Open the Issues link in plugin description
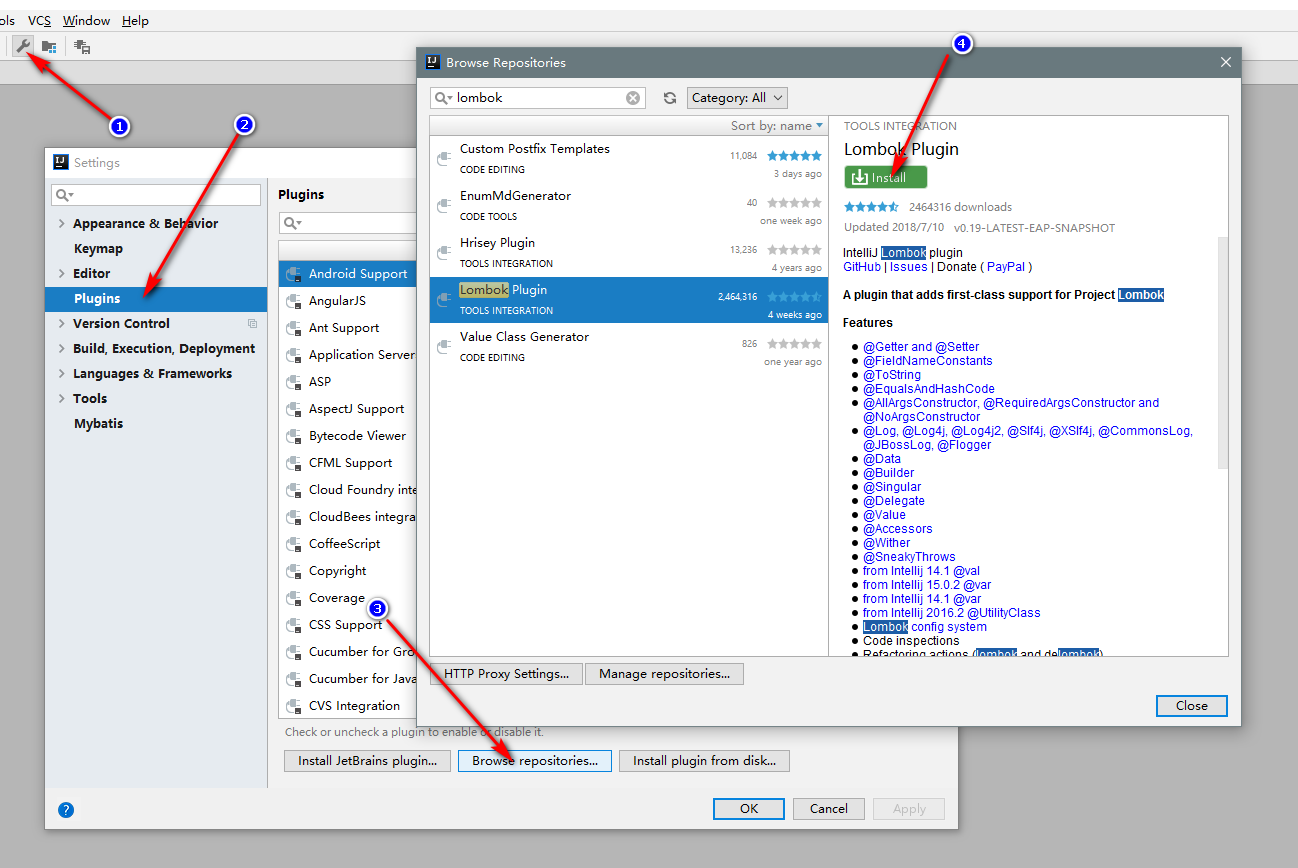 tap(909, 267)
